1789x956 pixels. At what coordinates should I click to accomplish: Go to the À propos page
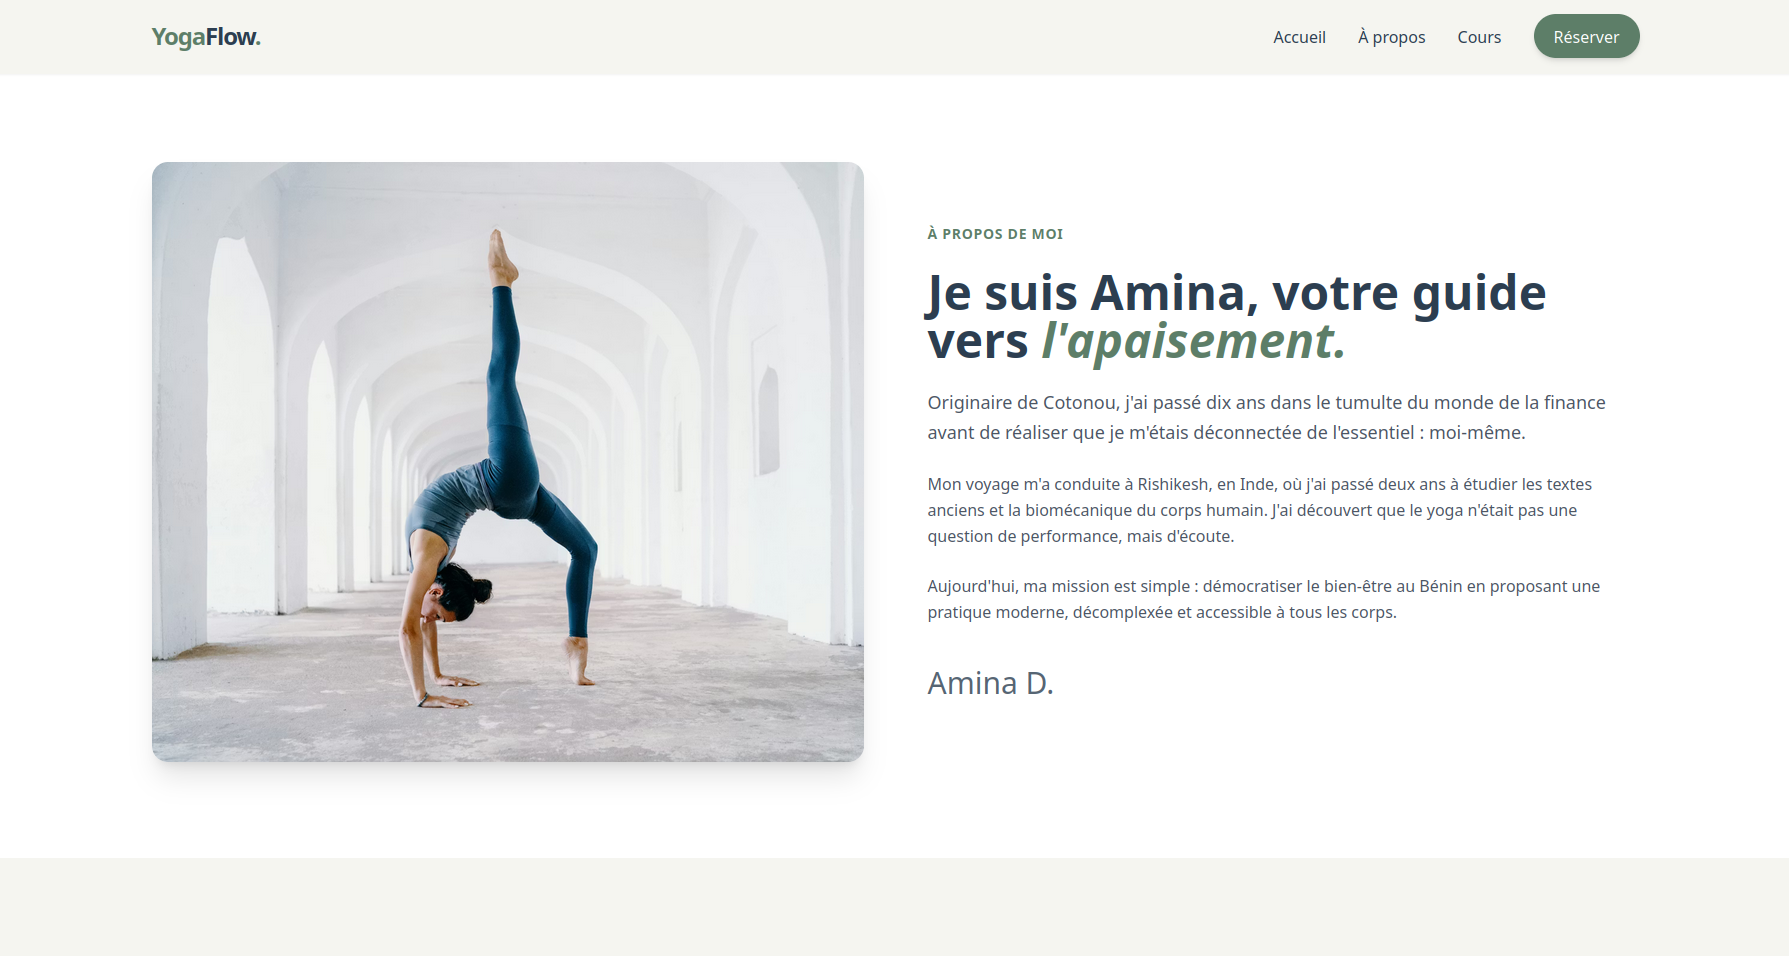pyautogui.click(x=1391, y=37)
